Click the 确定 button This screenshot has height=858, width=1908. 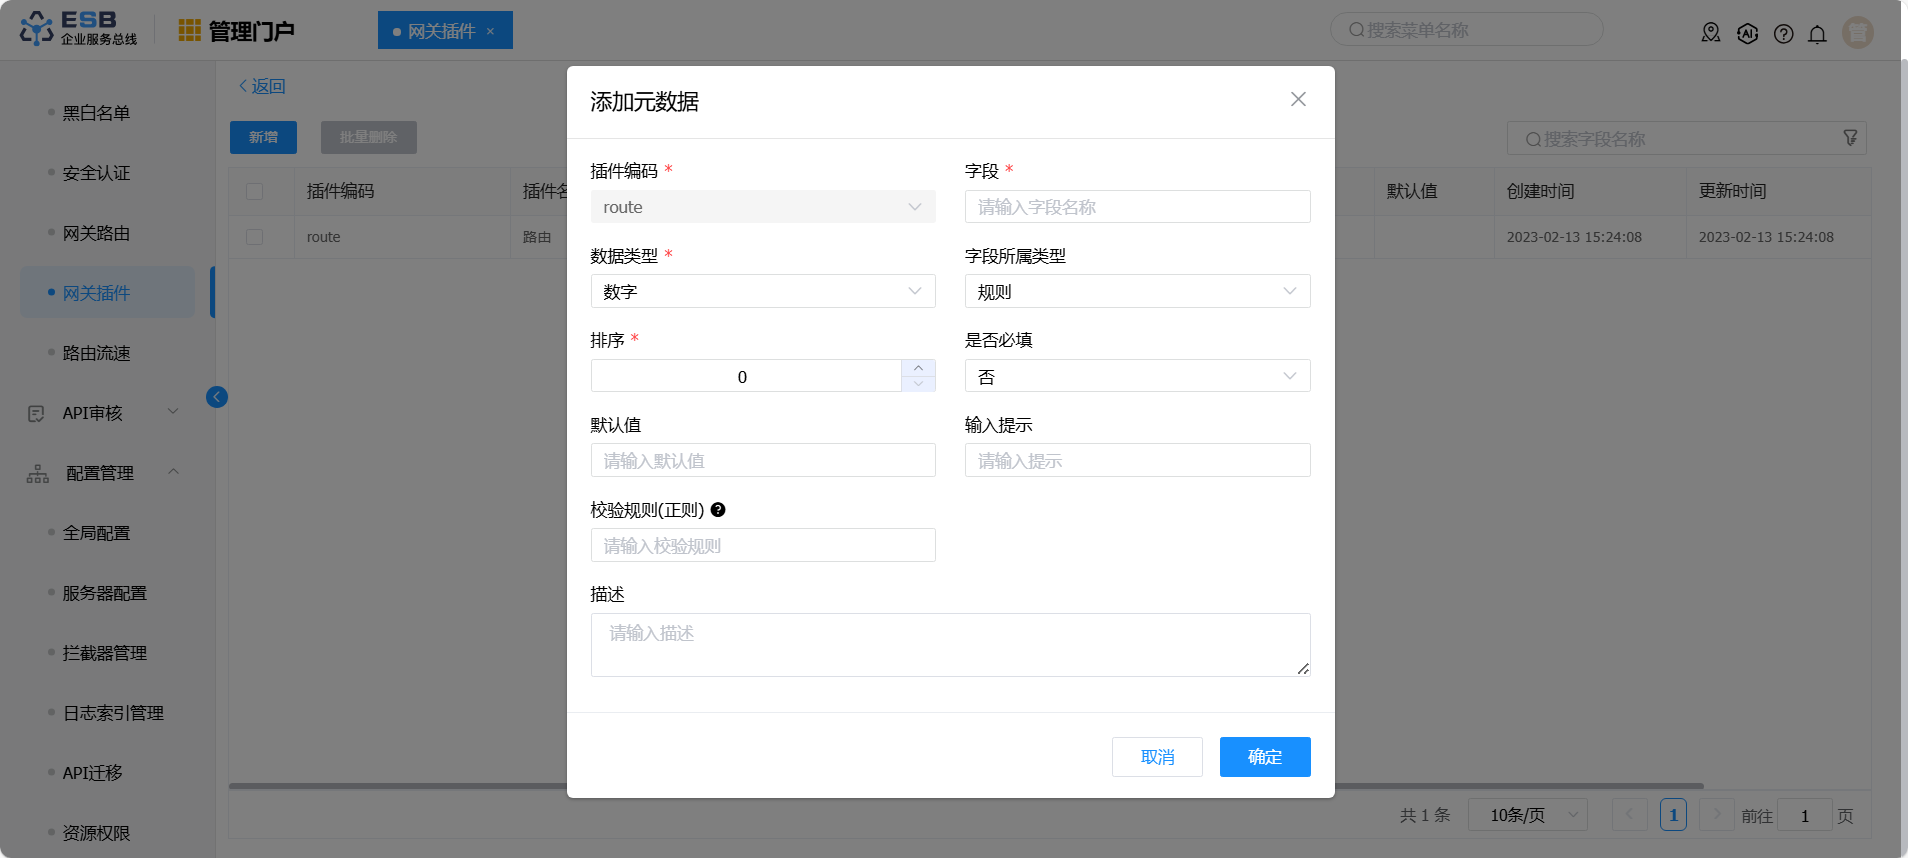click(x=1265, y=757)
